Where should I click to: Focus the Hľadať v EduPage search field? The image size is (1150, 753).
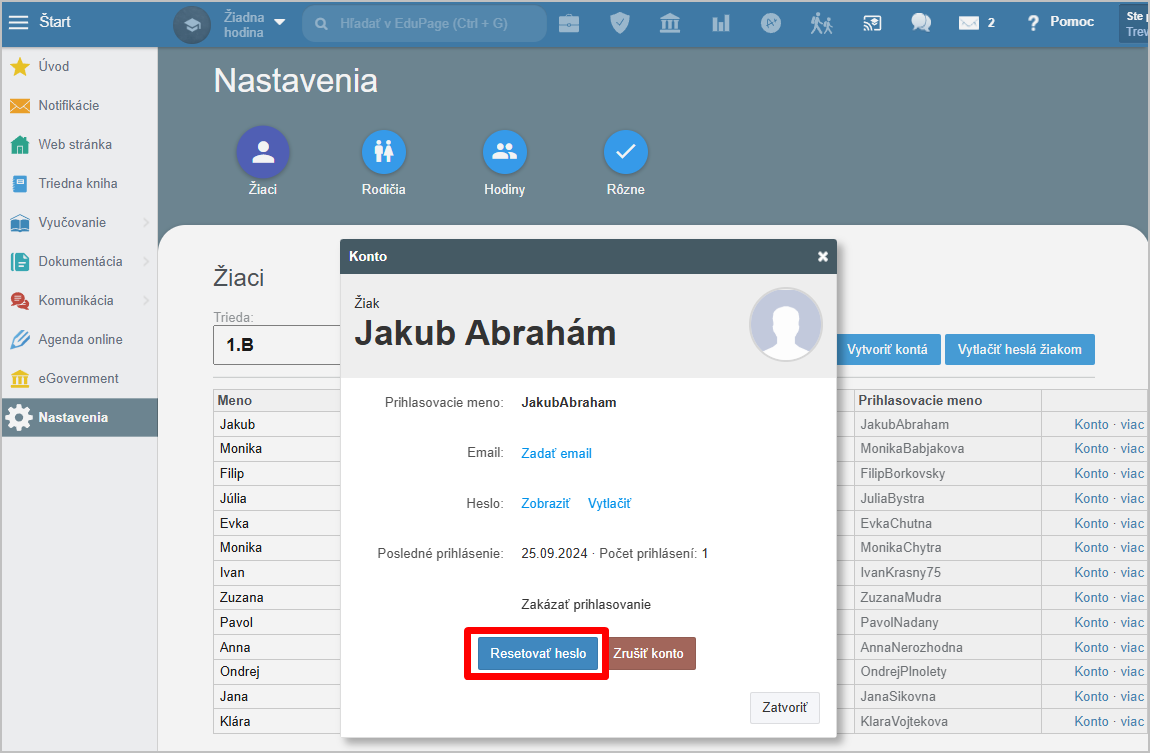click(424, 23)
